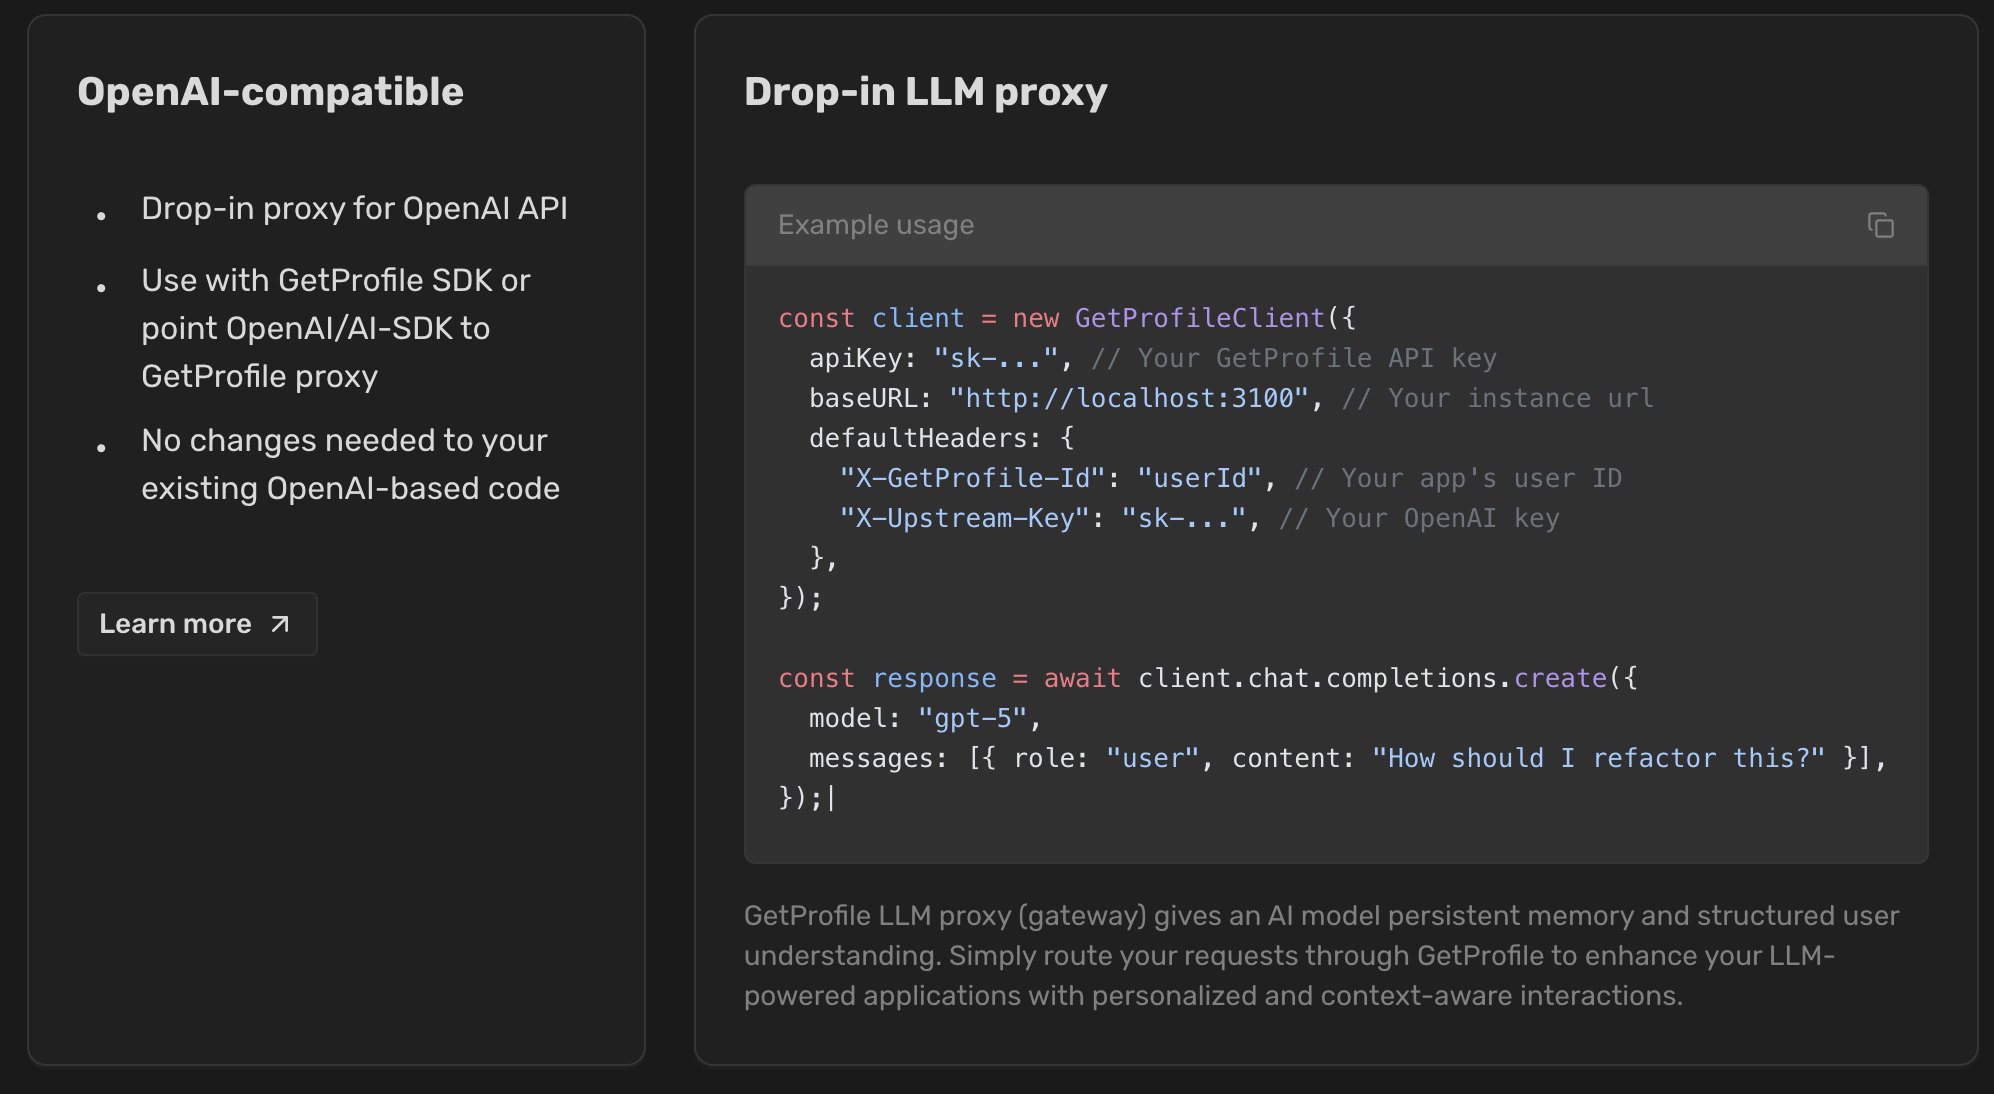1994x1094 pixels.
Task: Click the "gpt-5" model string
Action: [972, 718]
